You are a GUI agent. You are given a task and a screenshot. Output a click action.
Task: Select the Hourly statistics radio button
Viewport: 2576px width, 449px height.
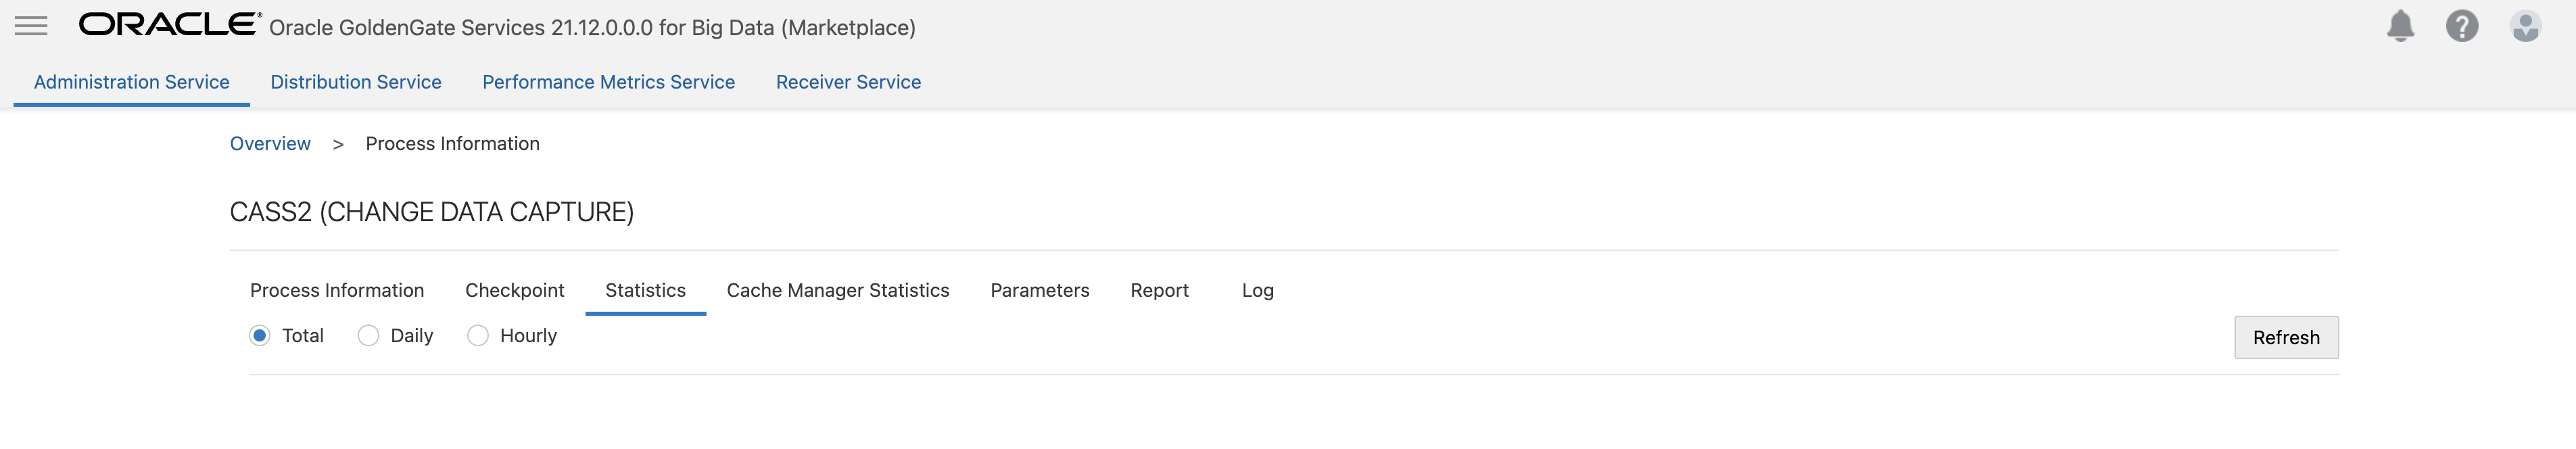[478, 336]
